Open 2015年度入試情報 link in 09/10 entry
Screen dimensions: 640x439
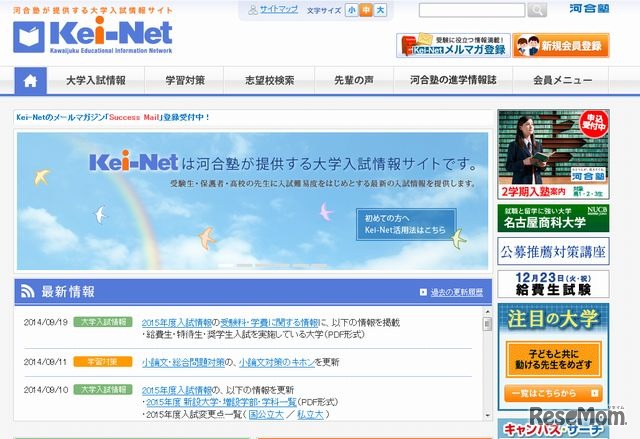tap(177, 390)
